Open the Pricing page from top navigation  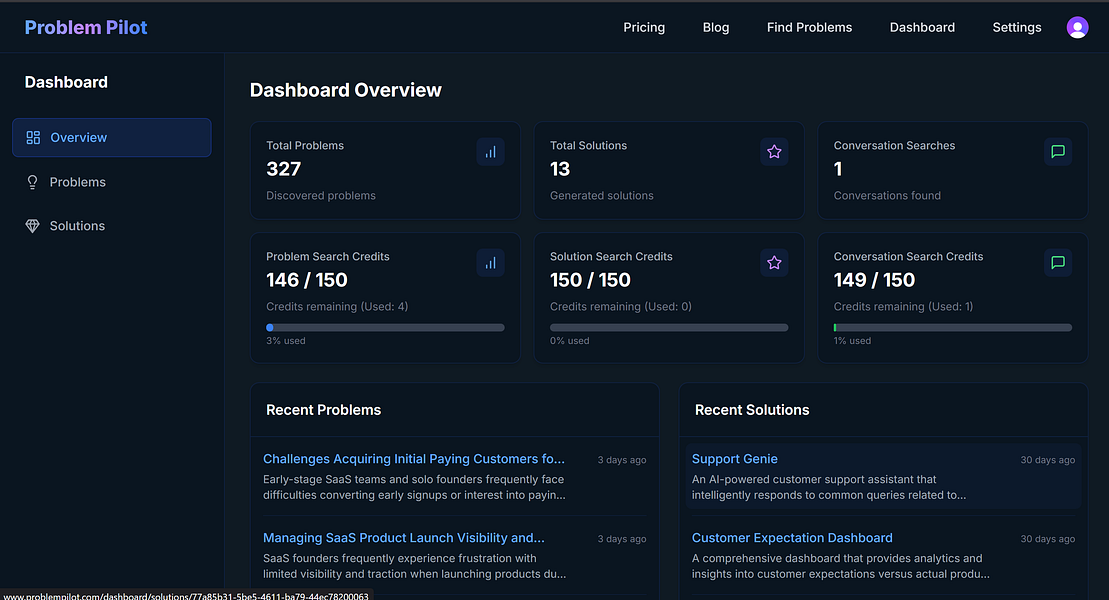pyautogui.click(x=644, y=28)
